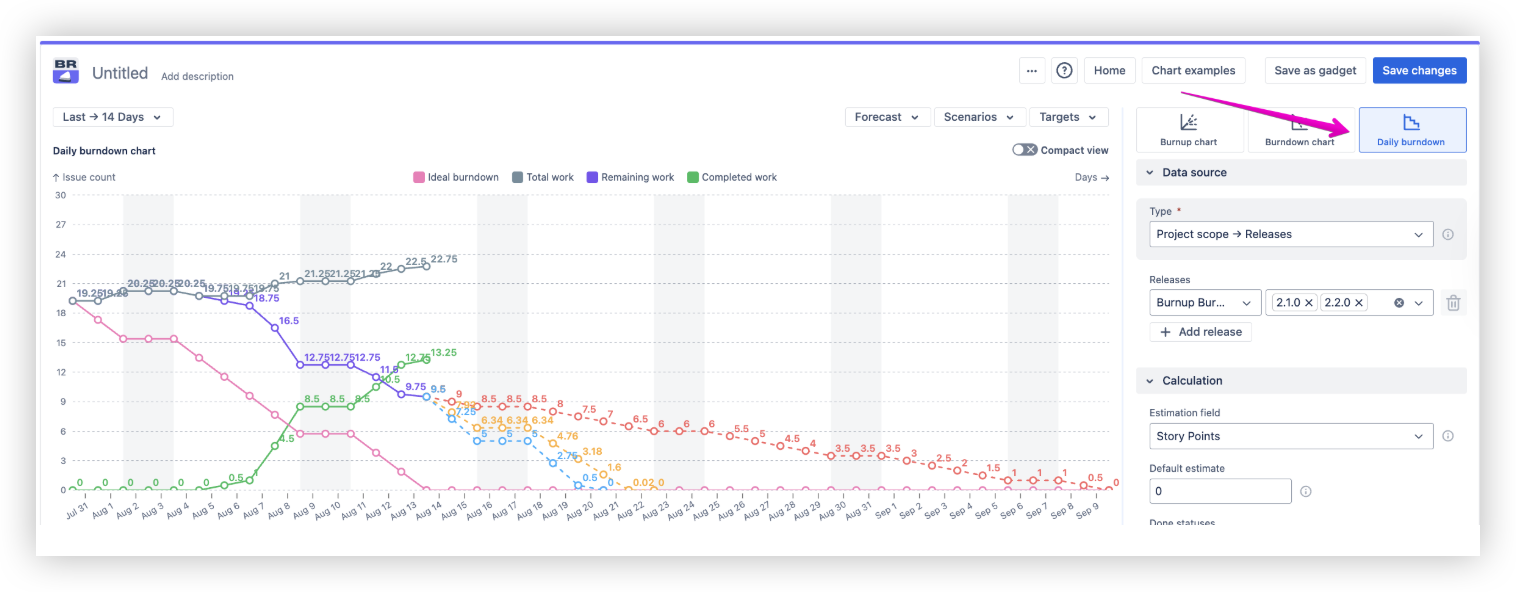Expand the releases multi-select chevron
This screenshot has width=1516, height=592.
click(1419, 303)
